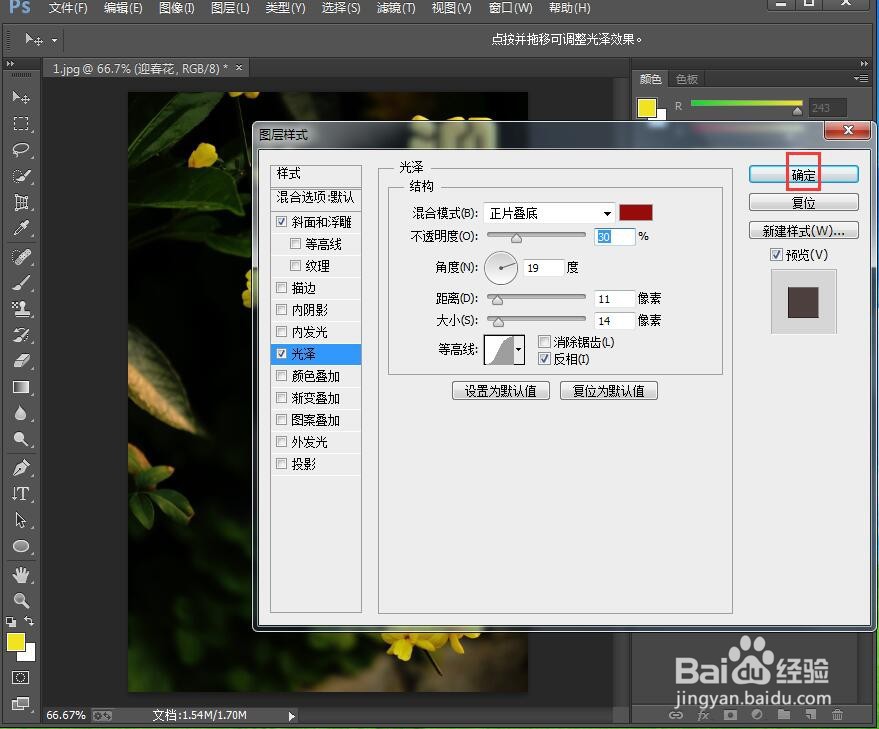Image resolution: width=879 pixels, height=729 pixels.
Task: Select the Blur tool
Action: click(21, 413)
